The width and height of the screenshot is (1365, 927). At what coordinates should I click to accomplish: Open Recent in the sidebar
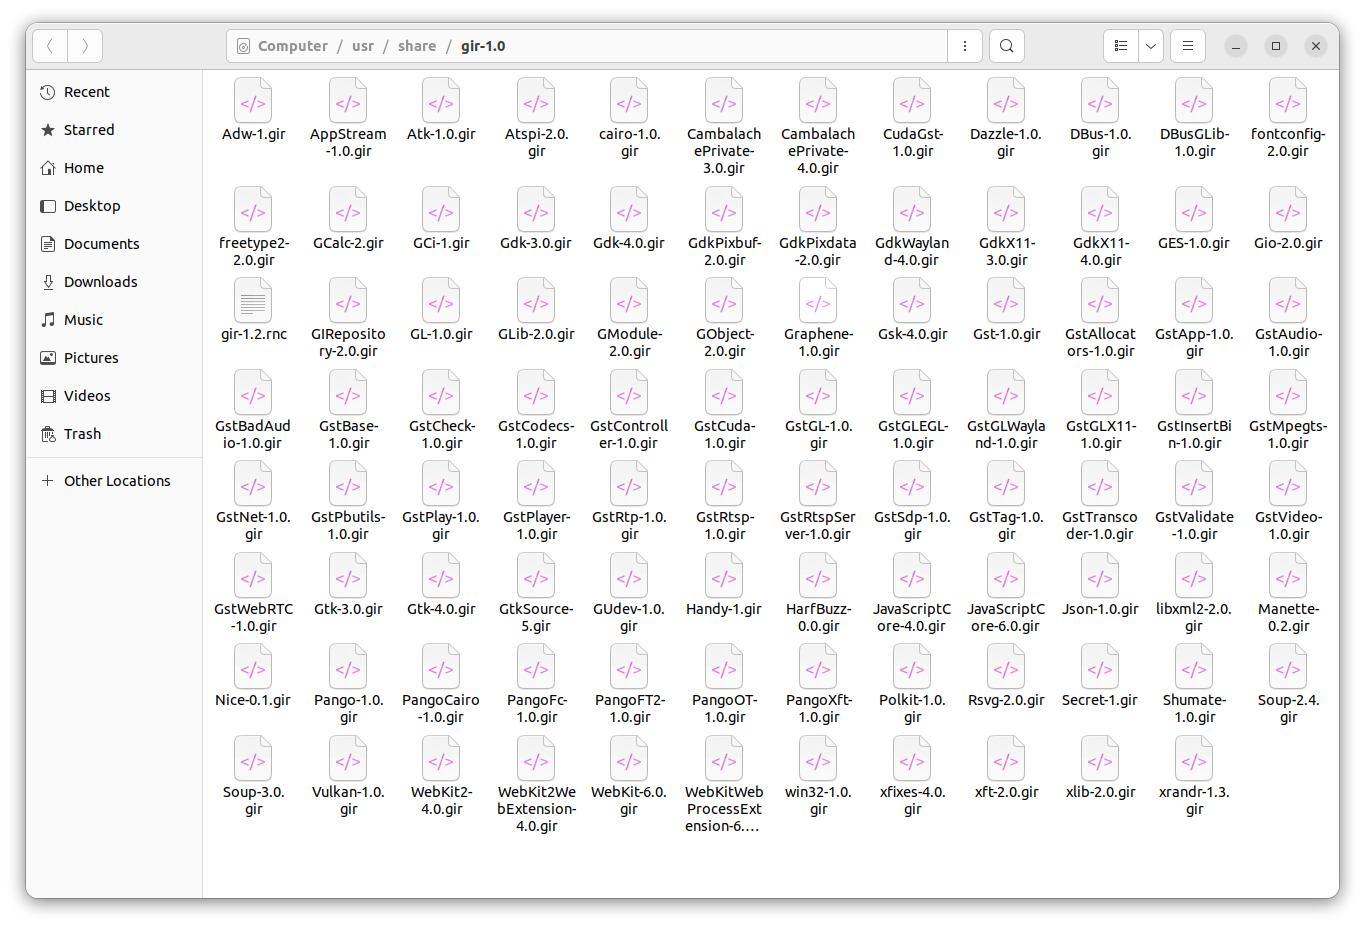click(x=115, y=92)
